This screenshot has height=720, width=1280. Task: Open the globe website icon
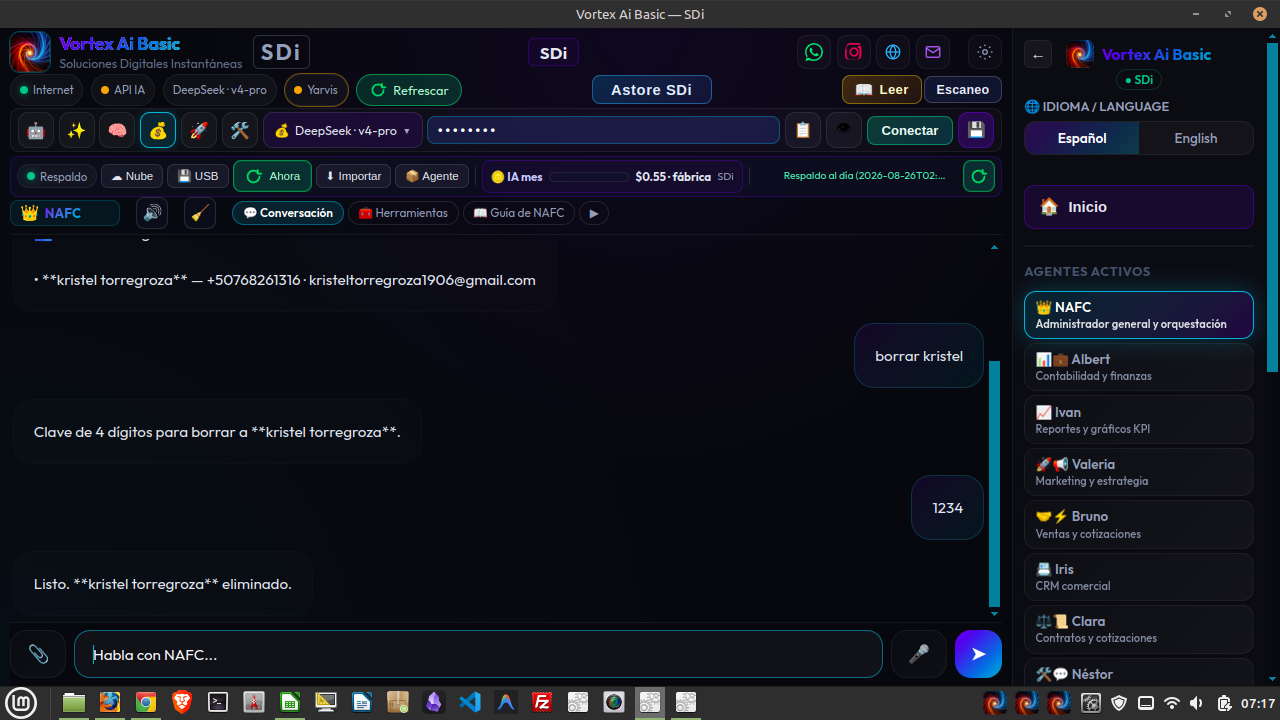[893, 52]
